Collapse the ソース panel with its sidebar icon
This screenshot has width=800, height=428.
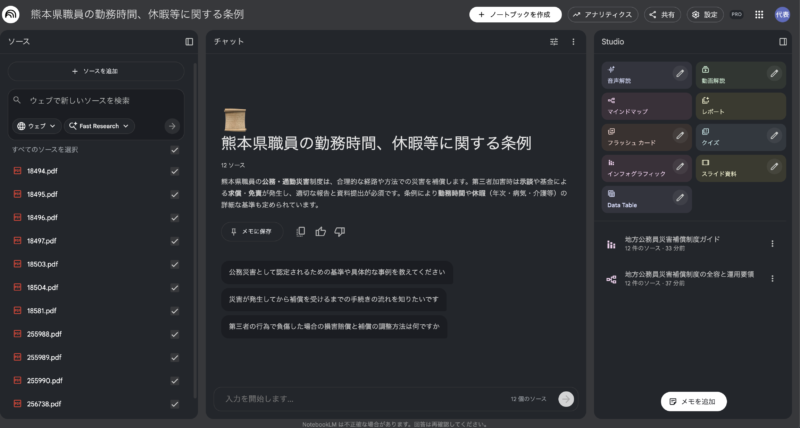click(x=189, y=42)
